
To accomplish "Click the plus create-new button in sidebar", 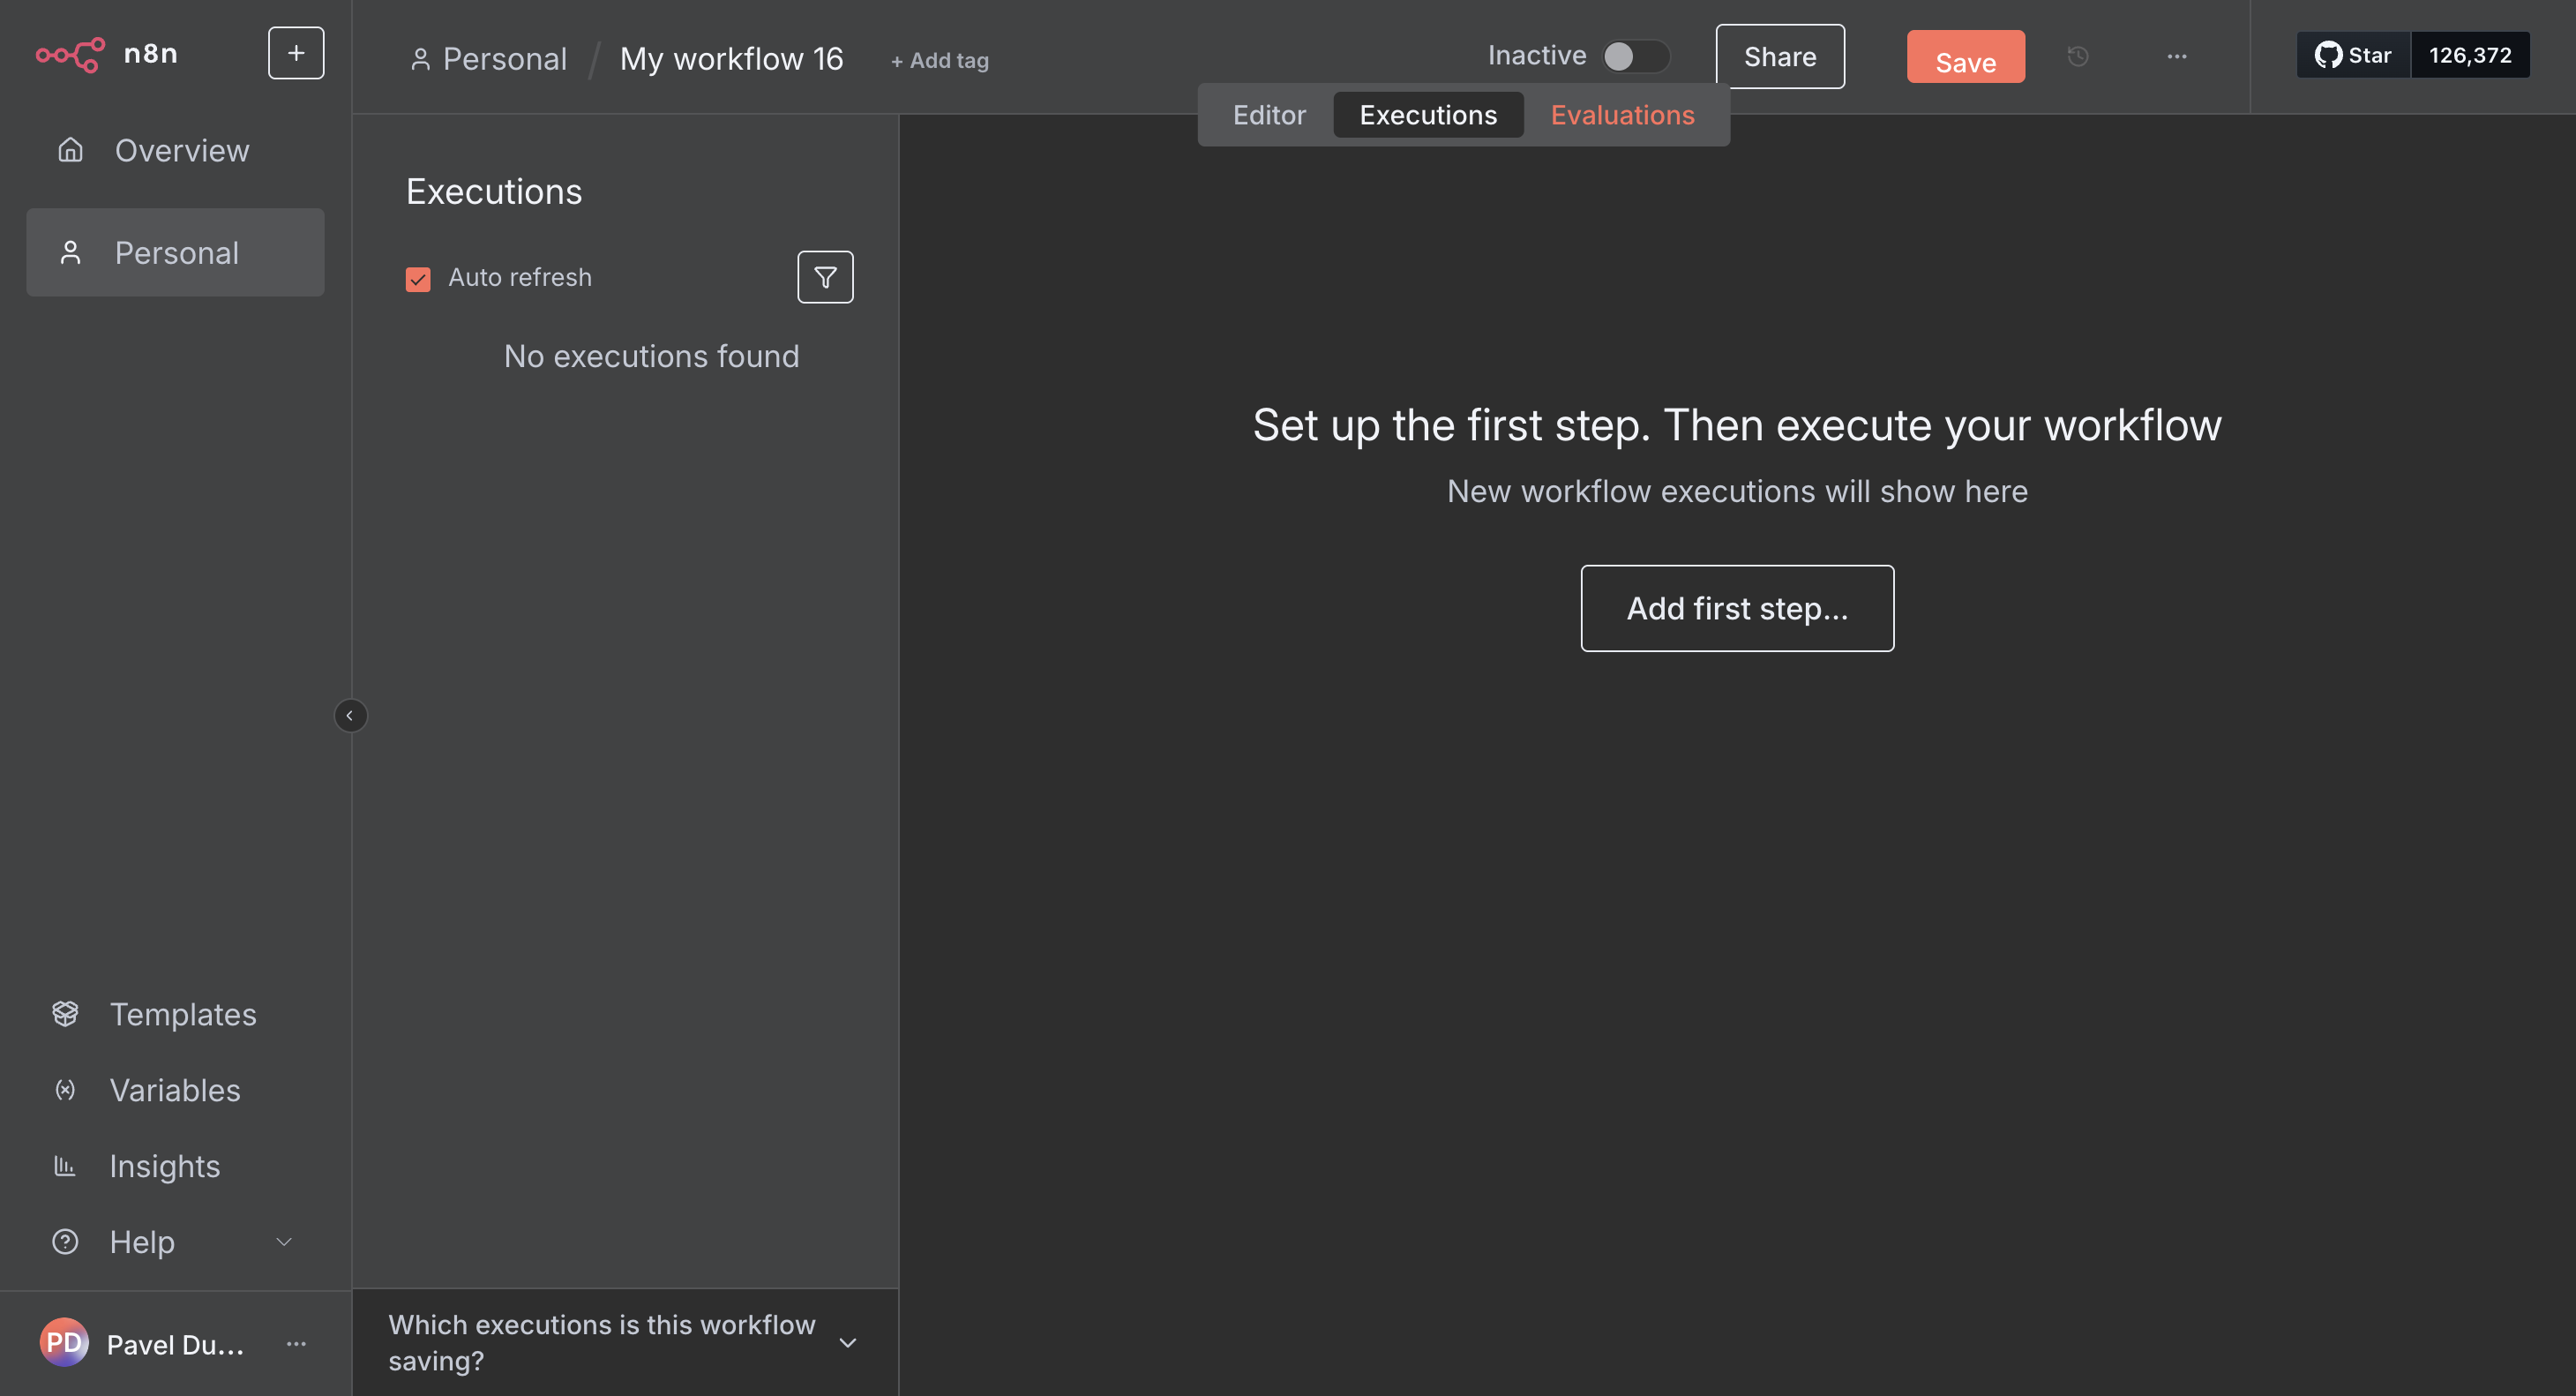I will (x=296, y=53).
